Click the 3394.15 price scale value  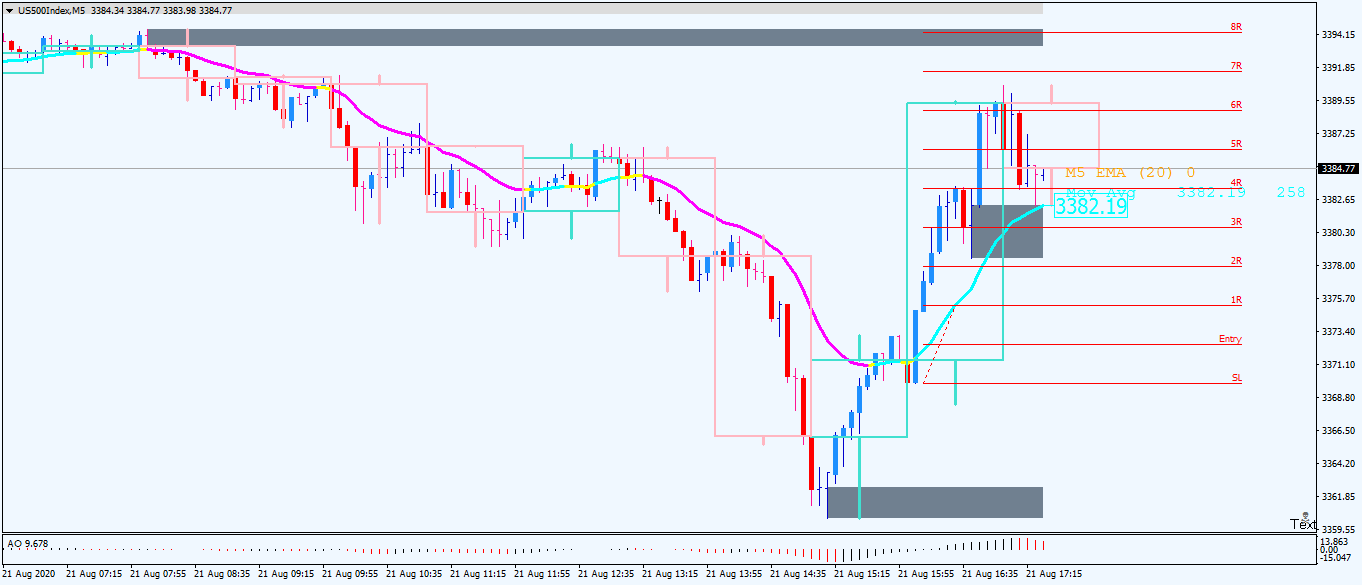pos(1338,35)
